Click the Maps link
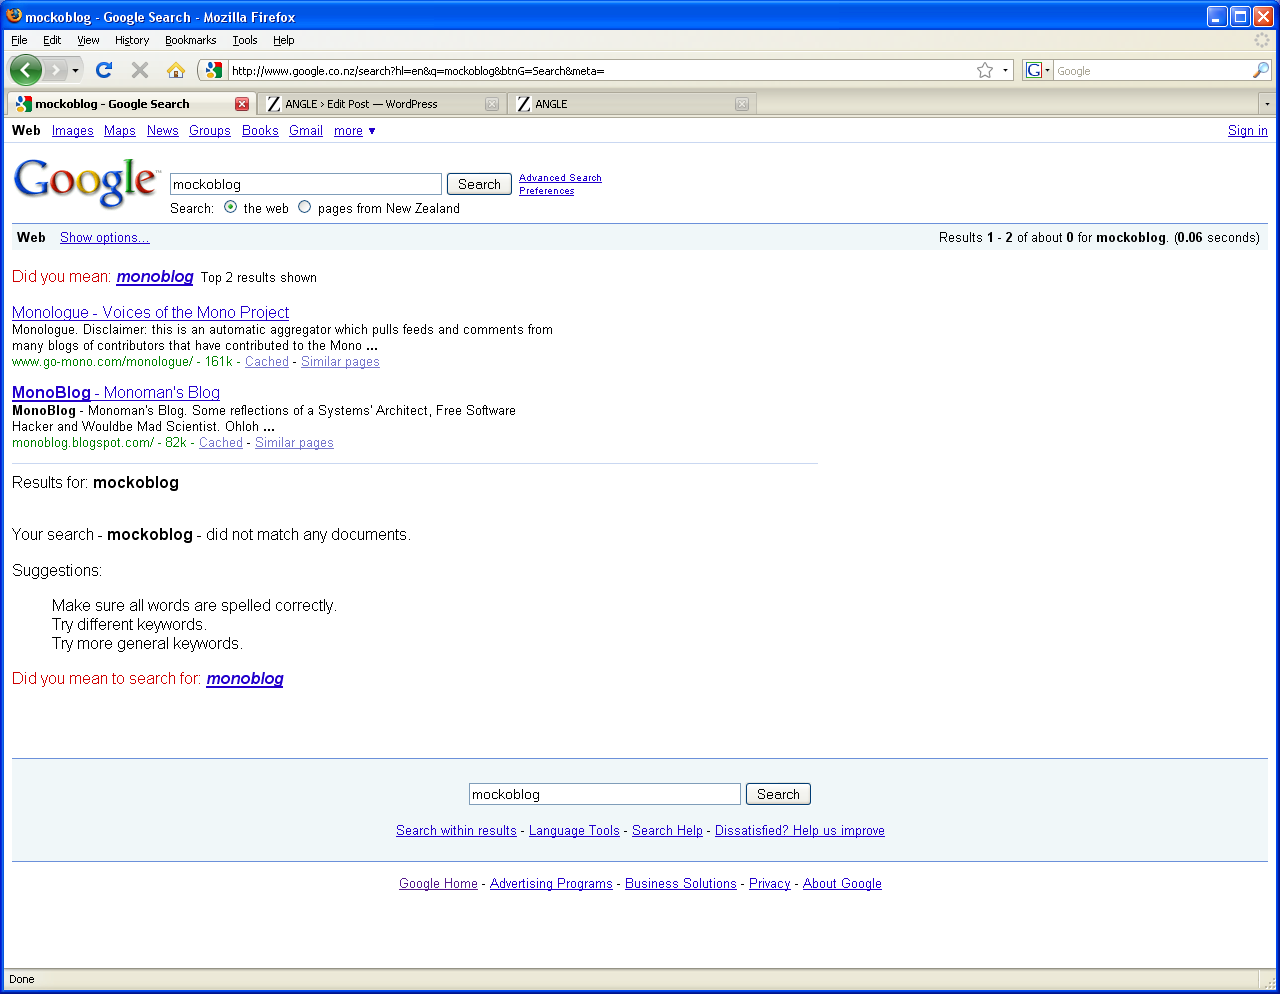Screen dimensions: 1280x994 click(120, 131)
